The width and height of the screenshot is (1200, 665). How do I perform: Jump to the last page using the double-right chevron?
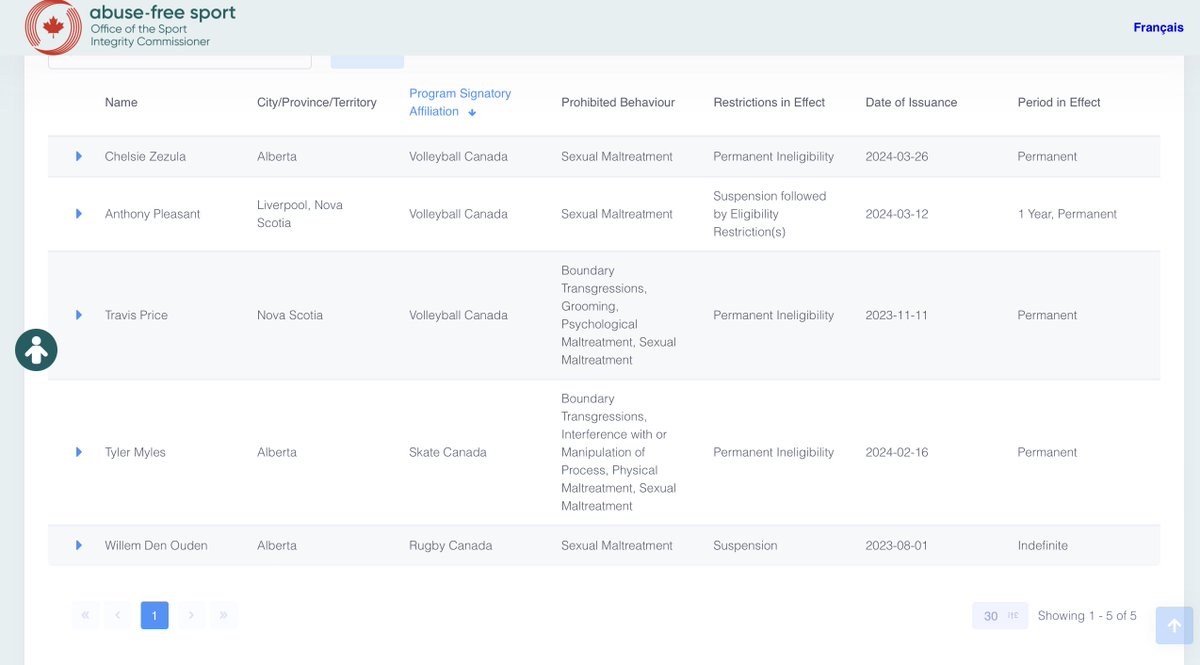pos(224,615)
